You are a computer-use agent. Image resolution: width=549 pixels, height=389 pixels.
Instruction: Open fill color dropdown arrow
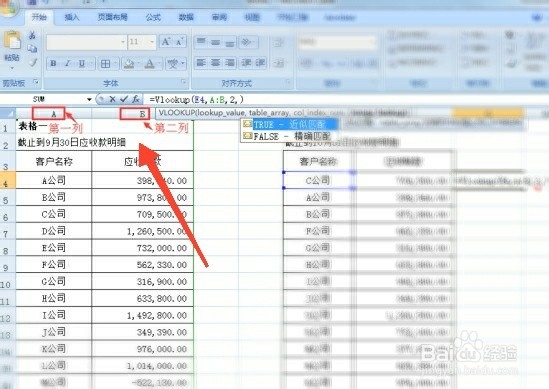pyautogui.click(x=139, y=64)
